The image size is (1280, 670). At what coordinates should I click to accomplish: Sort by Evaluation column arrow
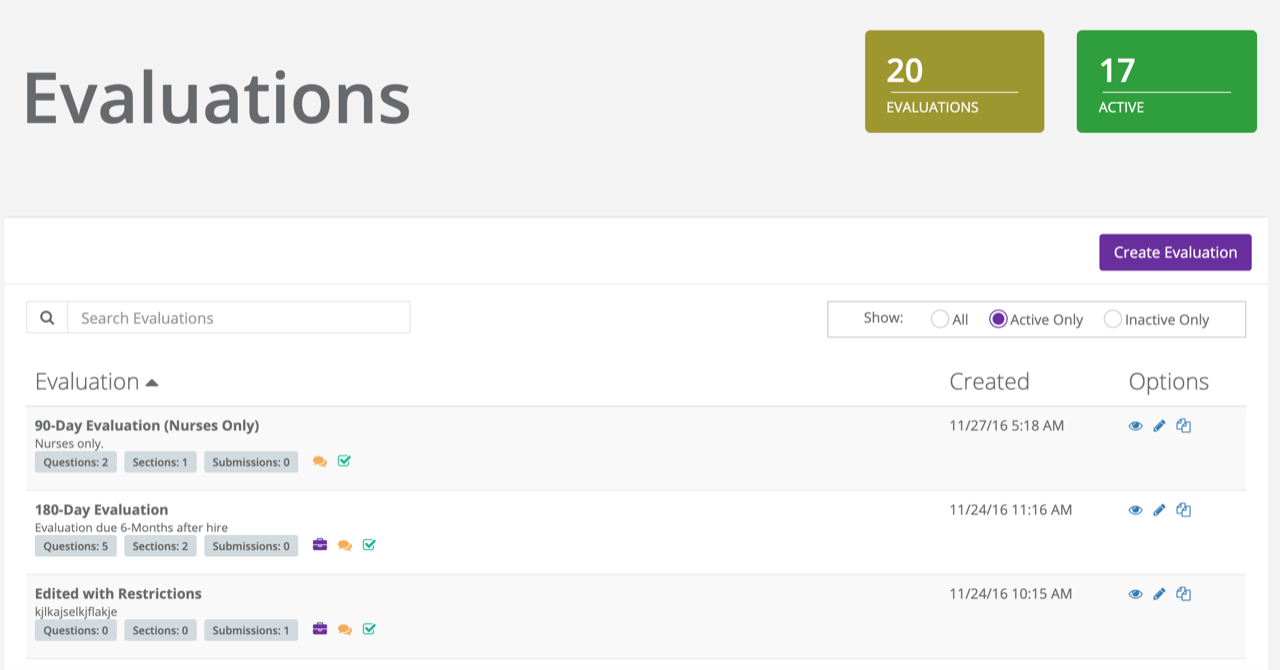coord(152,382)
